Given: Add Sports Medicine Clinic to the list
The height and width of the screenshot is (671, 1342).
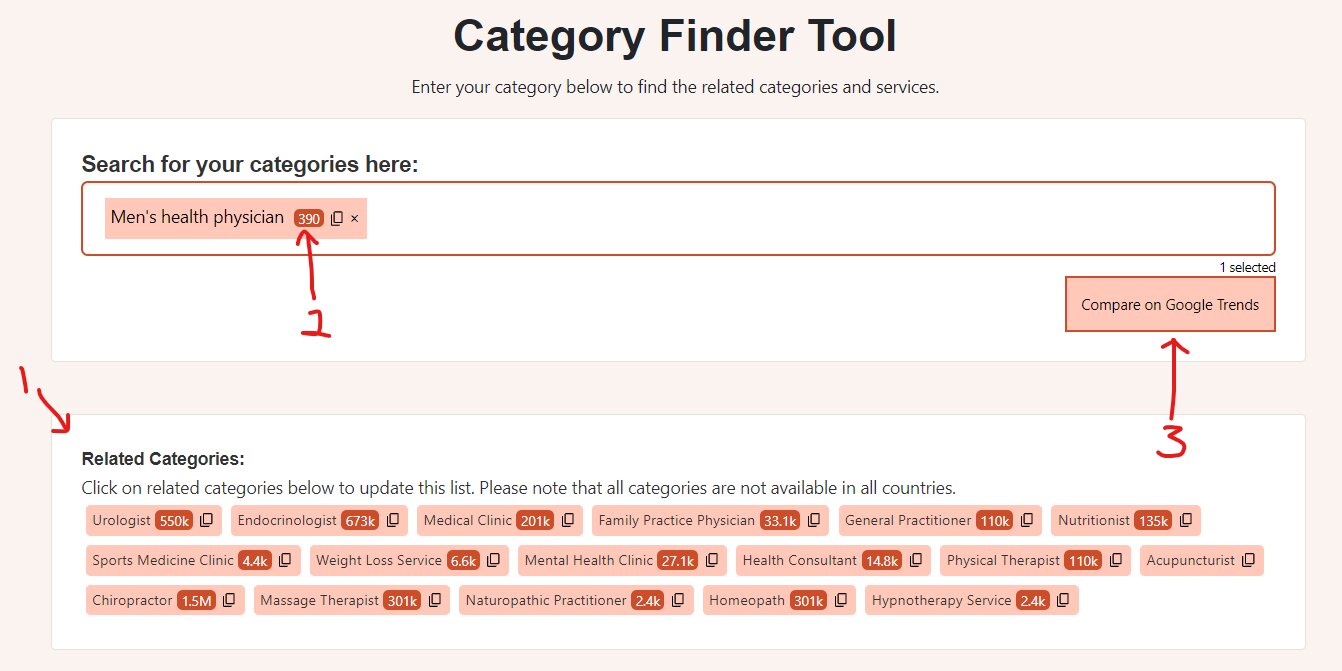Looking at the screenshot, I should click(163, 560).
